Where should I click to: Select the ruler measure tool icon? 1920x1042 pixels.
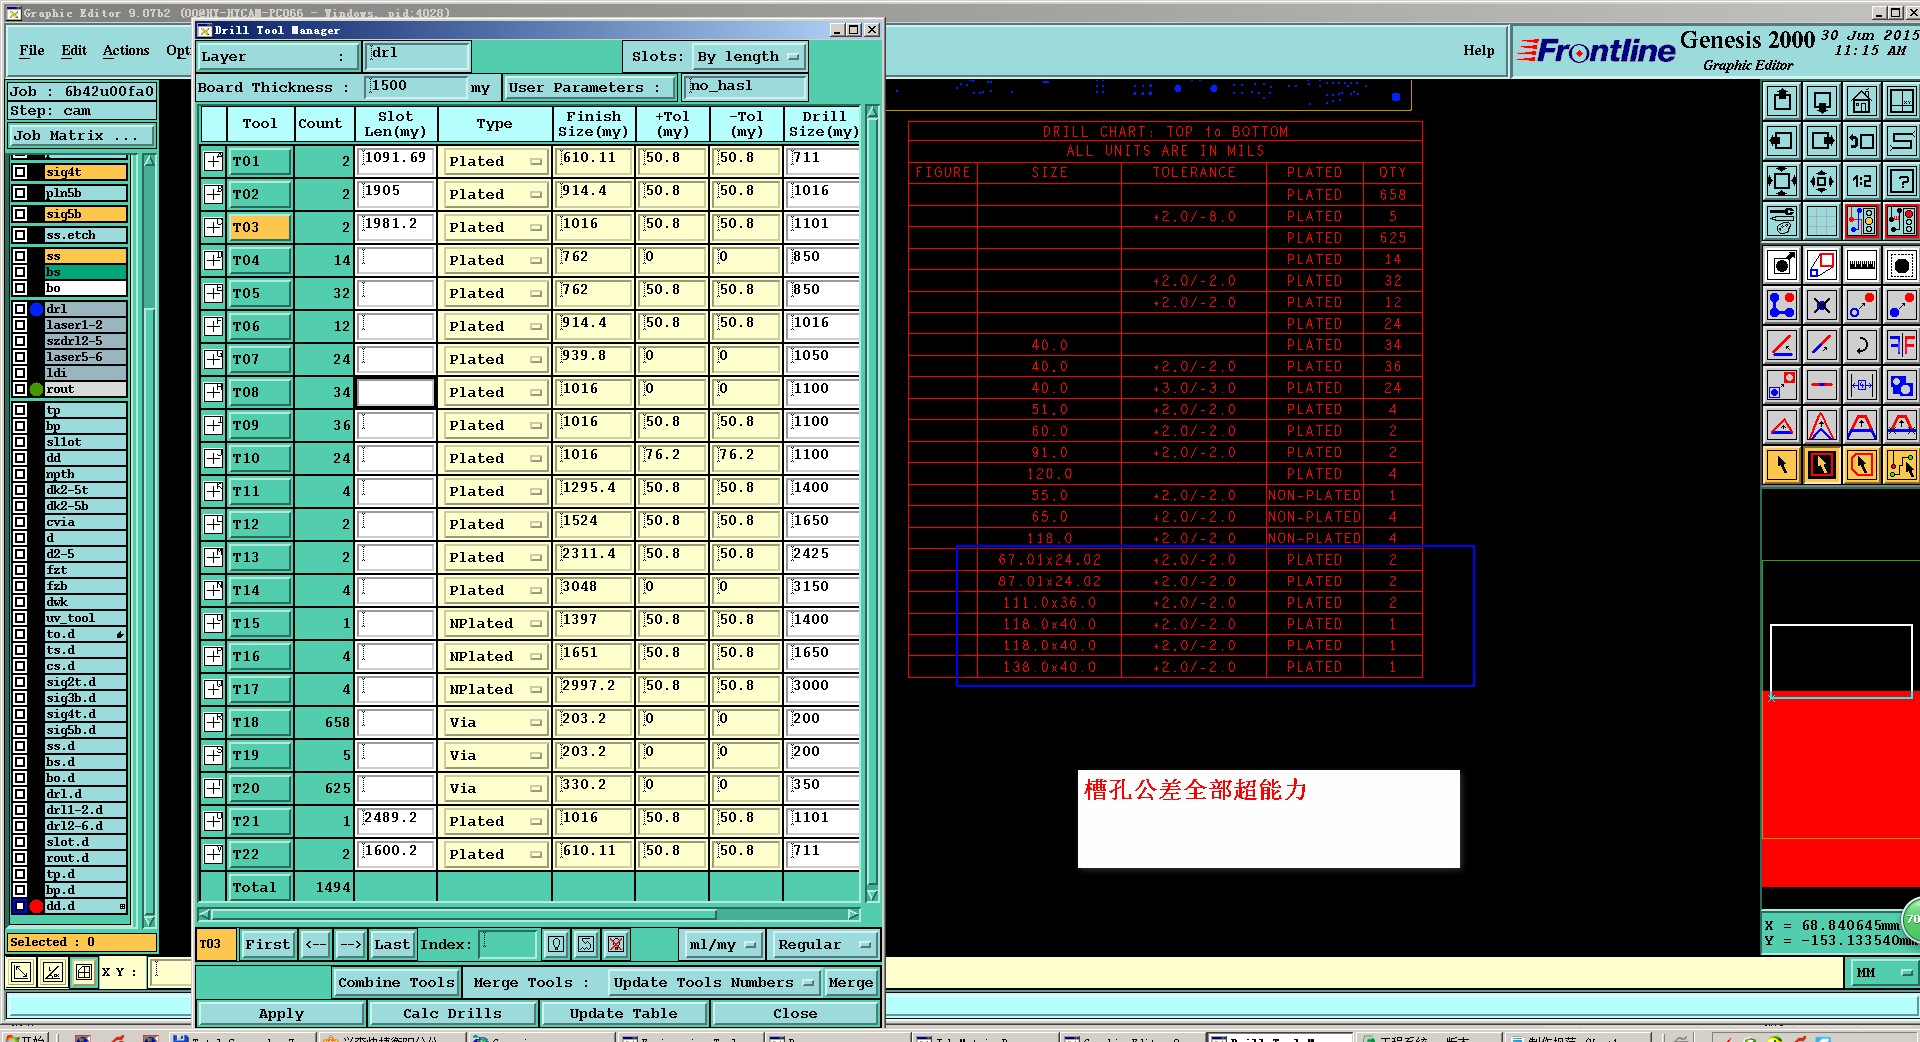[1861, 266]
